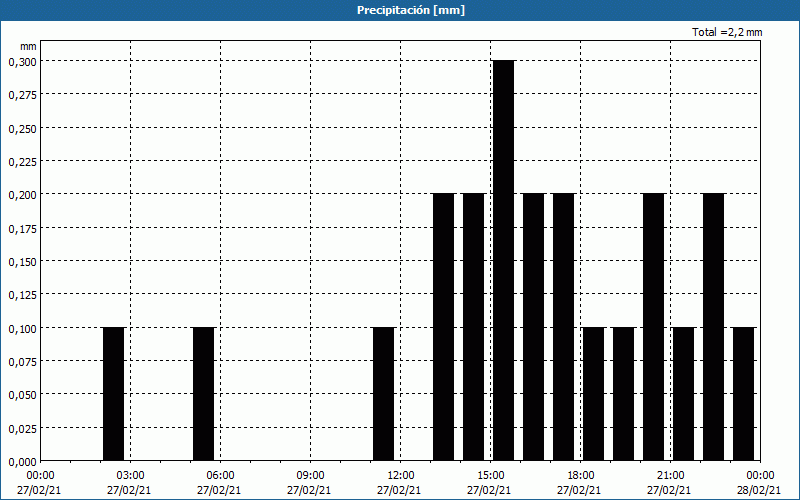Click the "mm" unit label above the y-axis
Image resolution: width=800 pixels, height=500 pixels.
(x=28, y=46)
